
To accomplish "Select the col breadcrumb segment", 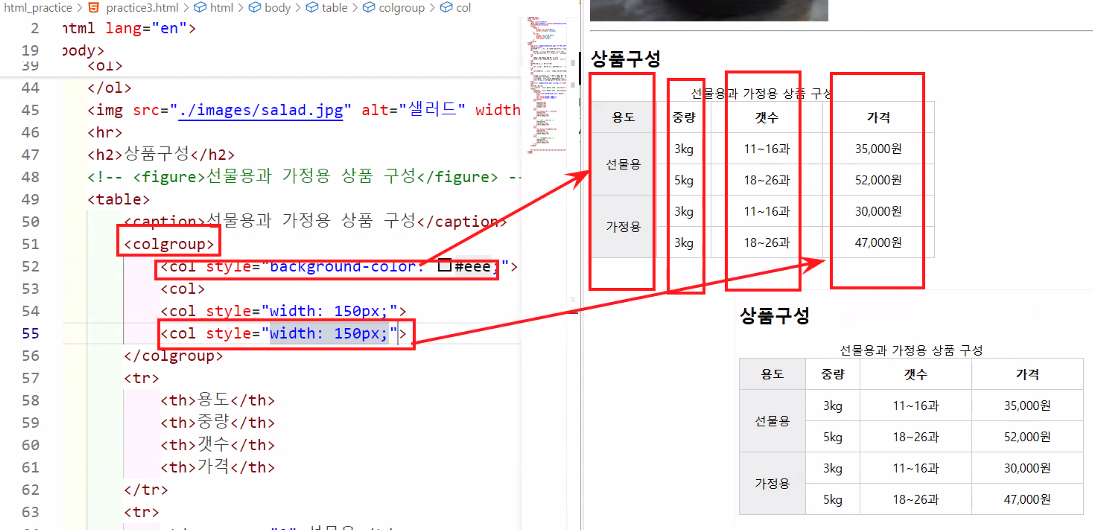I will coord(464,9).
